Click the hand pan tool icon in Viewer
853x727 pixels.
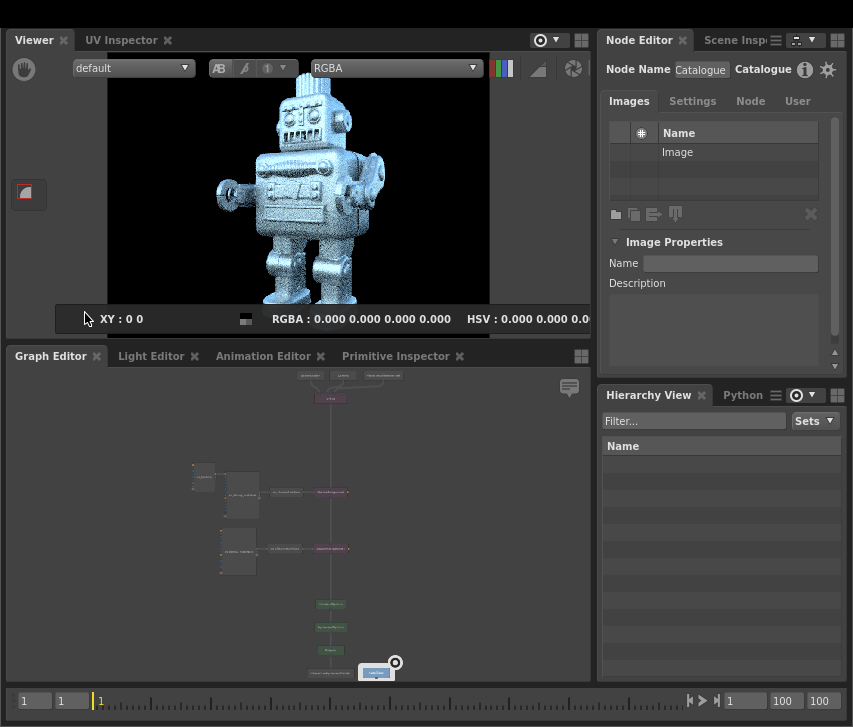tap(24, 69)
